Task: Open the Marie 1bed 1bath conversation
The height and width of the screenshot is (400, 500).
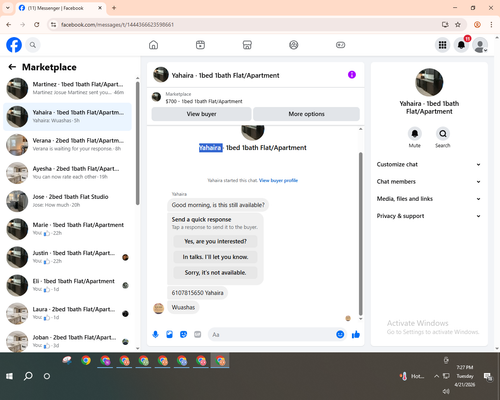Action: (x=67, y=229)
